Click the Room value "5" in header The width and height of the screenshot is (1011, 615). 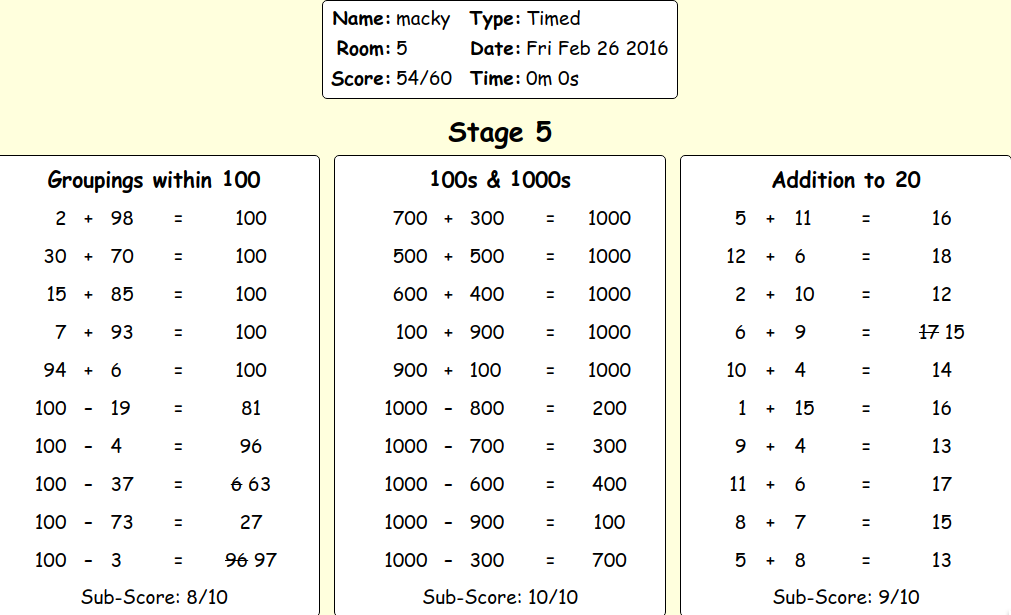click(402, 49)
